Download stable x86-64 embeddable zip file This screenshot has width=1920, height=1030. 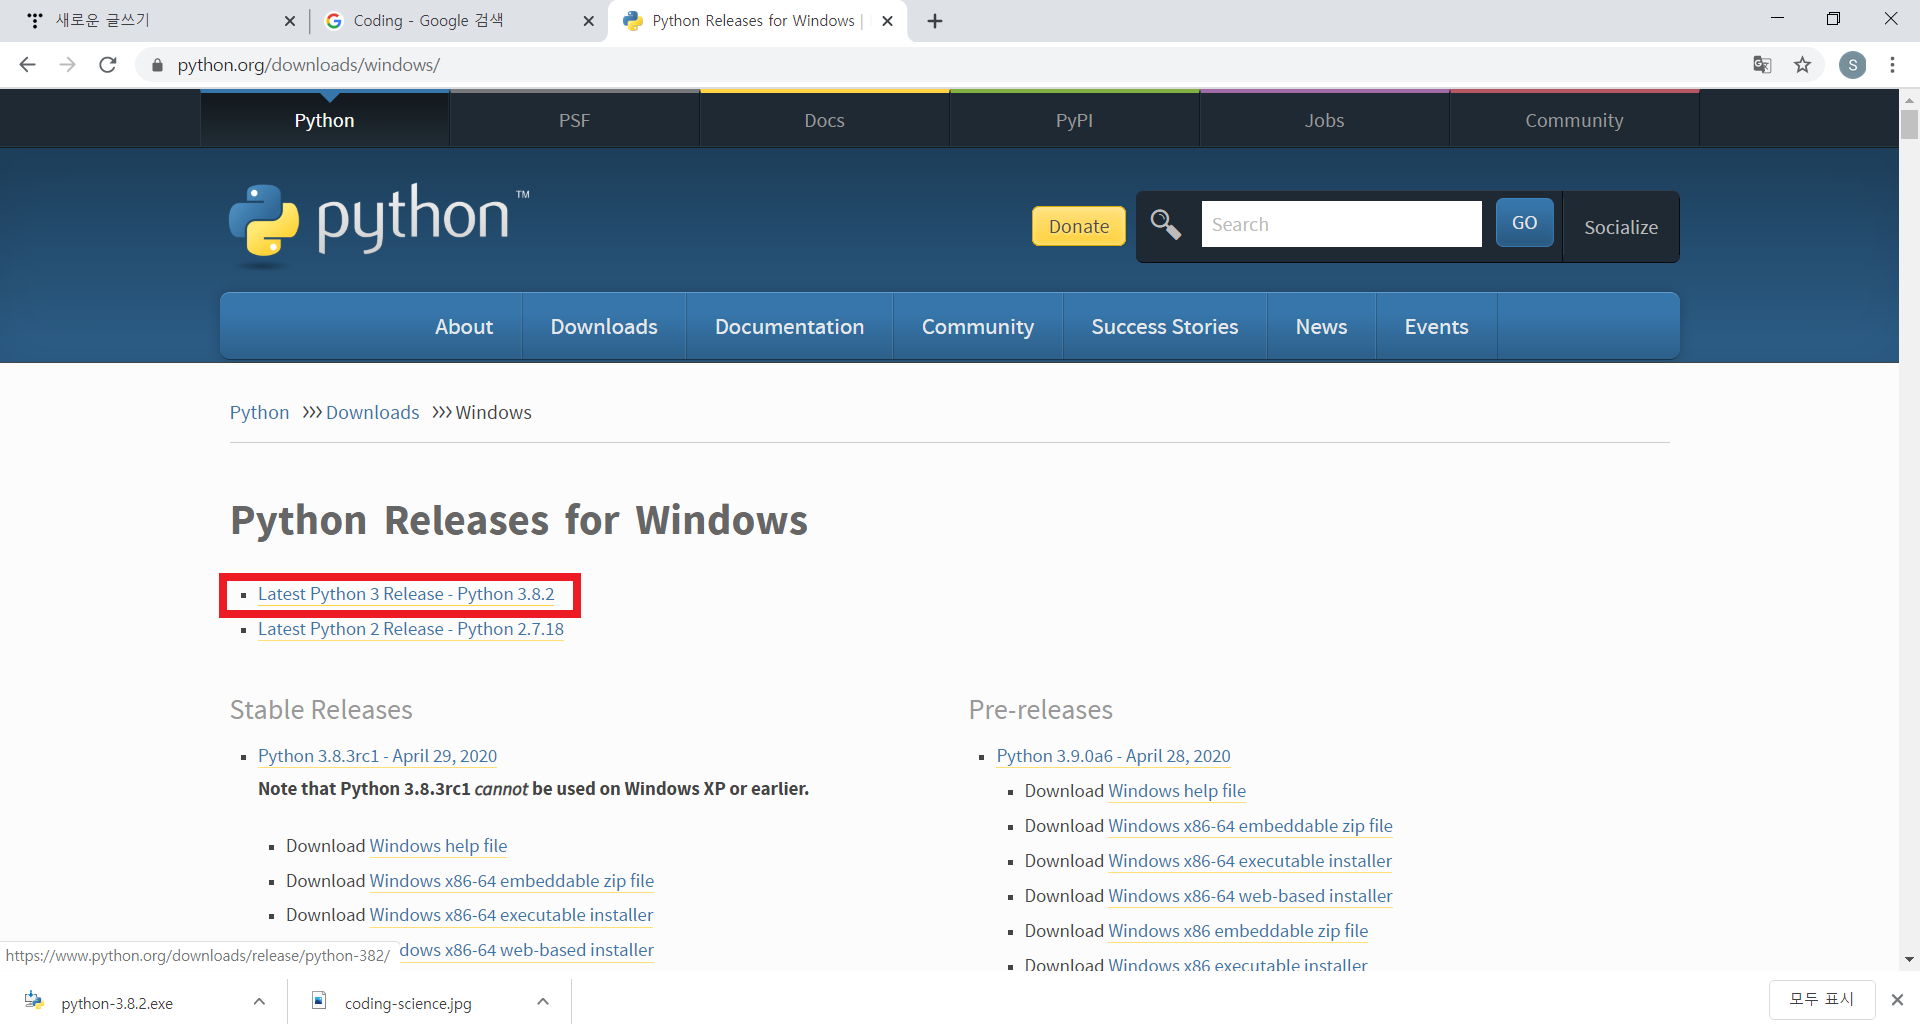click(512, 881)
